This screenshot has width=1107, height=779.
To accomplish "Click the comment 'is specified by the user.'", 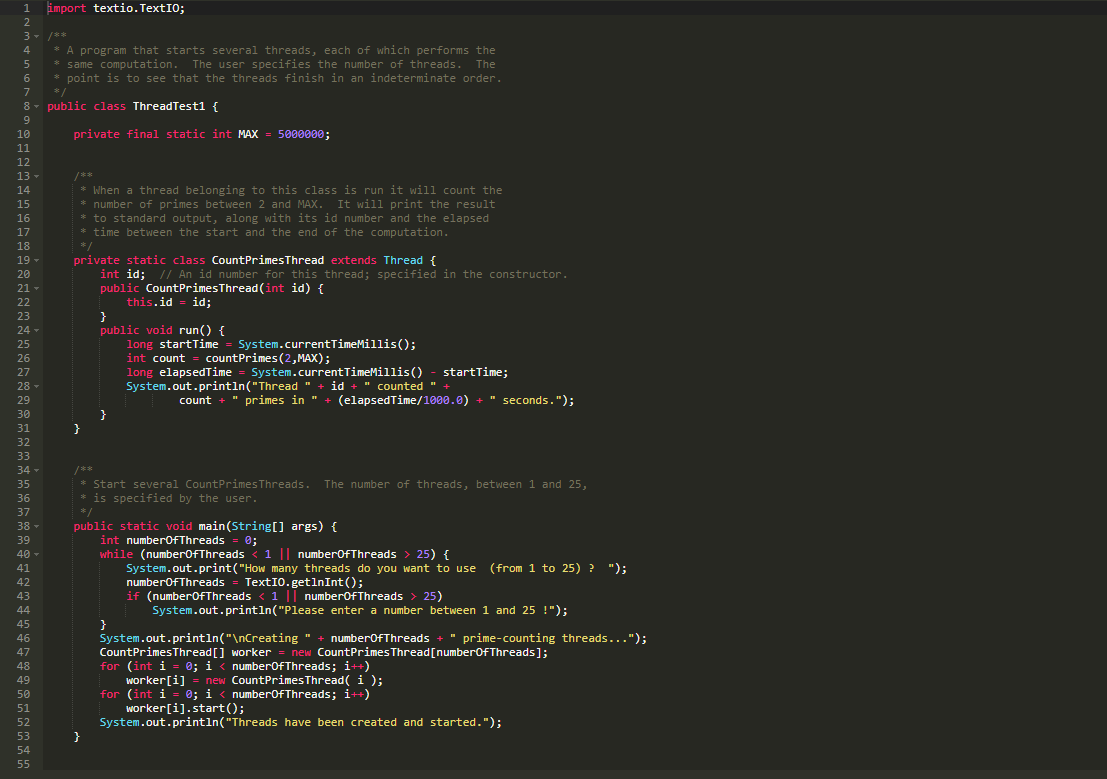I will (x=175, y=498).
